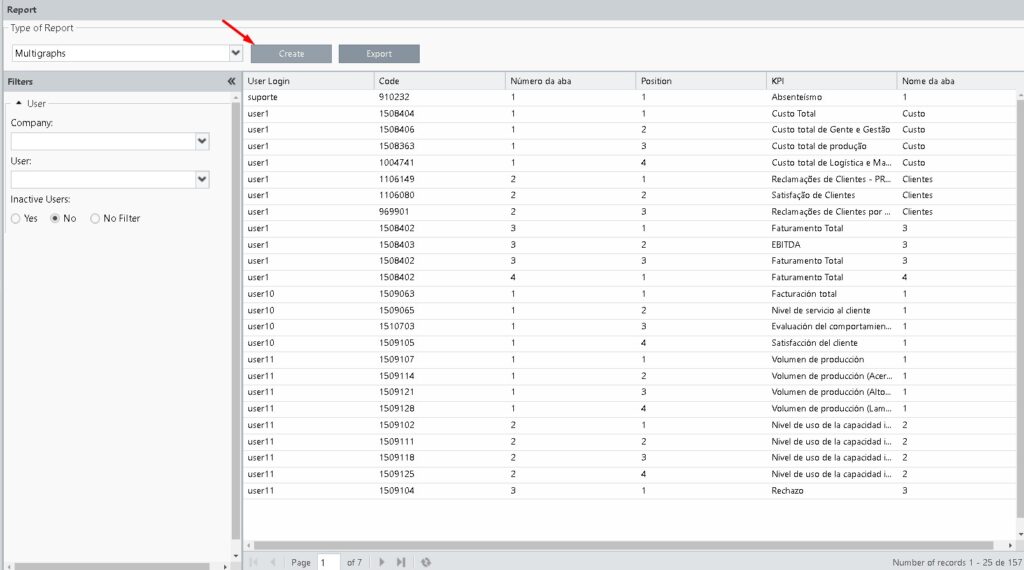
Task: Go to the next page of records
Action: pyautogui.click(x=382, y=563)
